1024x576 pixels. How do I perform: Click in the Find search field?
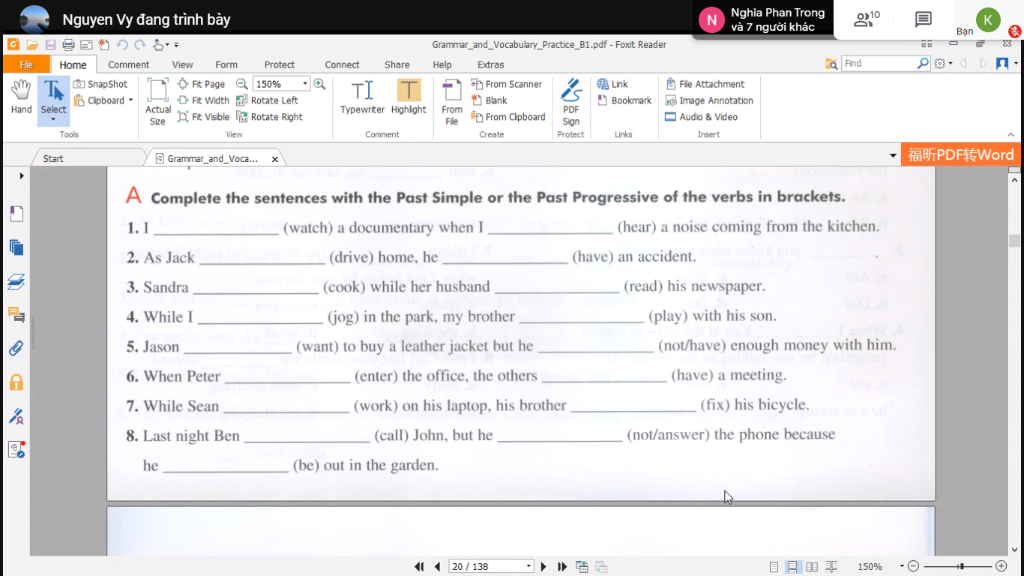click(878, 63)
